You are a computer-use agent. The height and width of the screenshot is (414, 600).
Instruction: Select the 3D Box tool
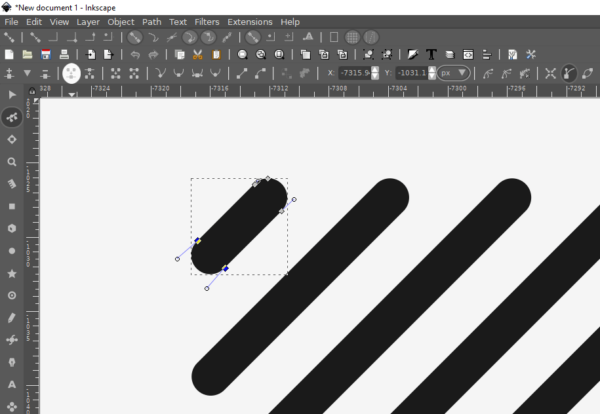point(12,228)
